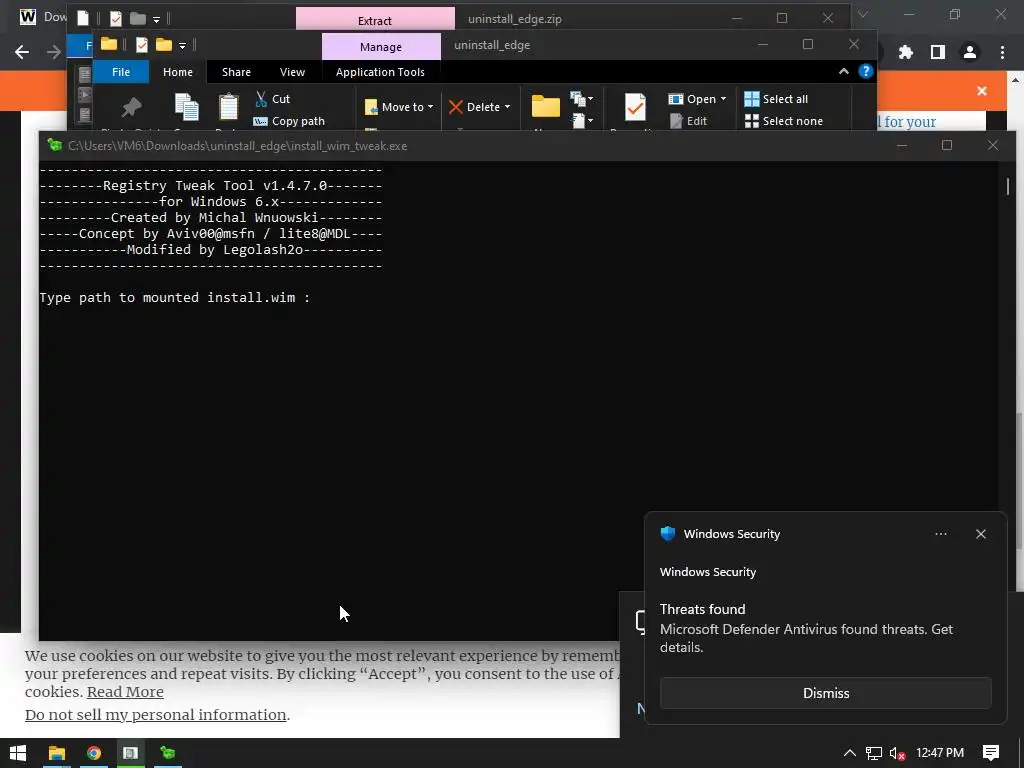The height and width of the screenshot is (768, 1024).
Task: Open the Windows Start menu
Action: pyautogui.click(x=18, y=753)
